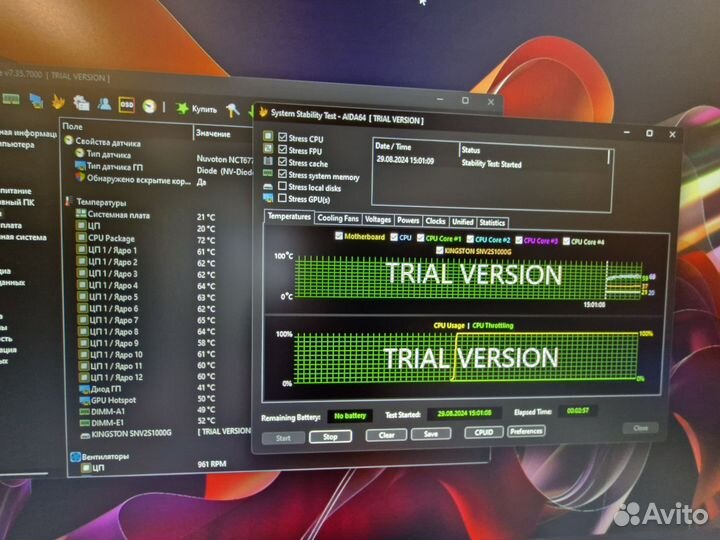Open the OSD panel toolbar icon

(x=126, y=105)
